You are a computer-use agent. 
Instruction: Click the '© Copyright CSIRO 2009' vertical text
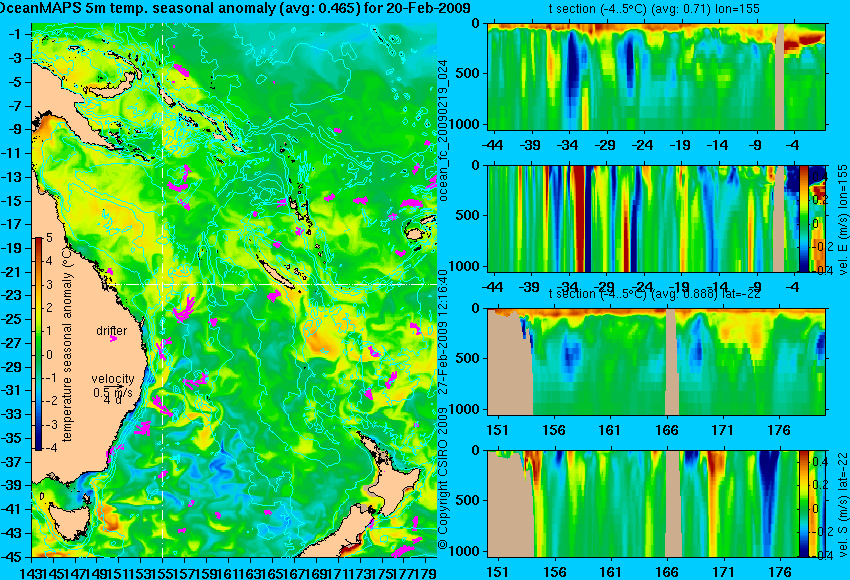coord(443,477)
